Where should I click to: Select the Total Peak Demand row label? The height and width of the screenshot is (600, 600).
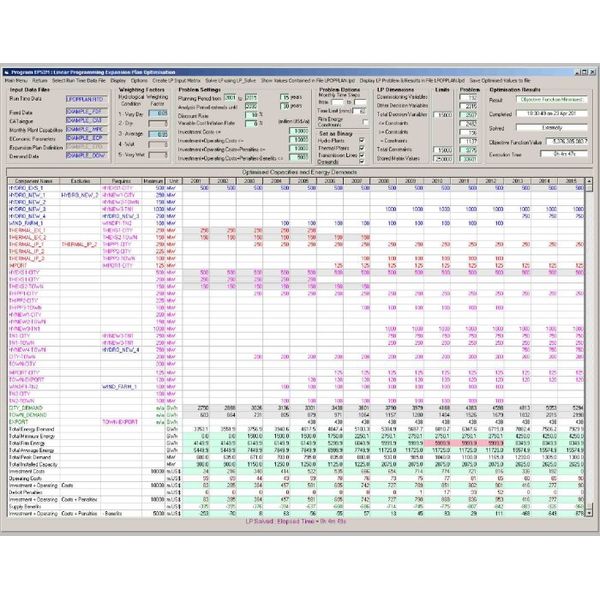pos(30,457)
